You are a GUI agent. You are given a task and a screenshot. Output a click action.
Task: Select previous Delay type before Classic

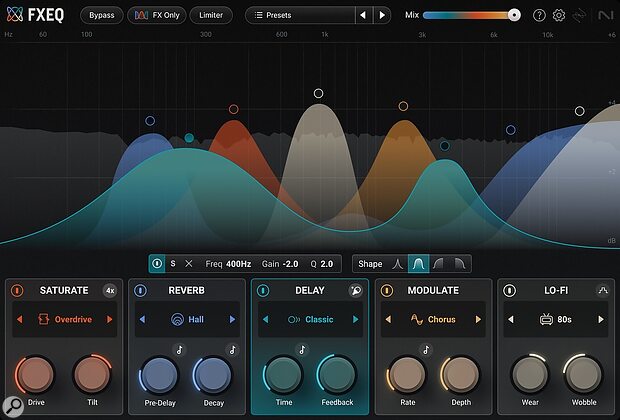(265, 319)
